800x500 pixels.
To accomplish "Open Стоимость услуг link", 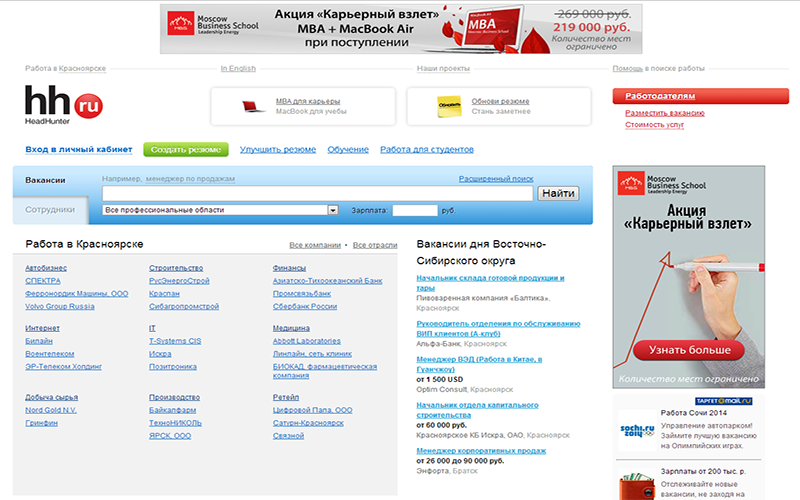I will 655,124.
